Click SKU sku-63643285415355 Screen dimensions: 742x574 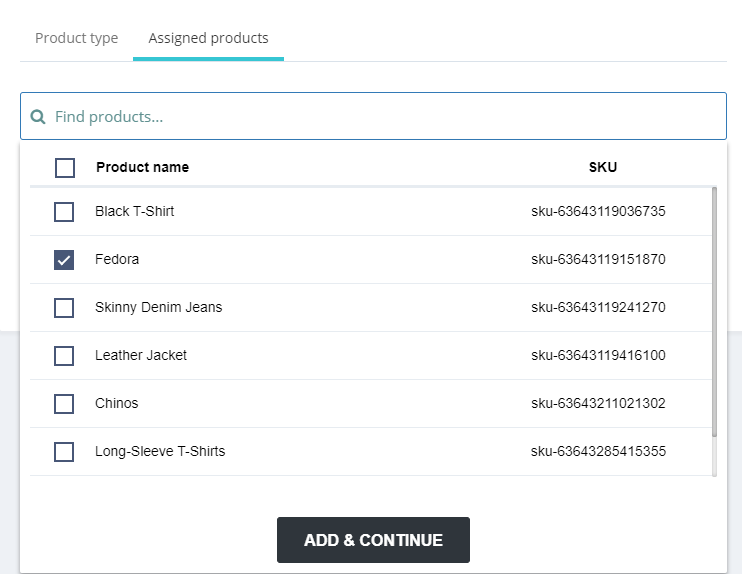click(x=598, y=452)
